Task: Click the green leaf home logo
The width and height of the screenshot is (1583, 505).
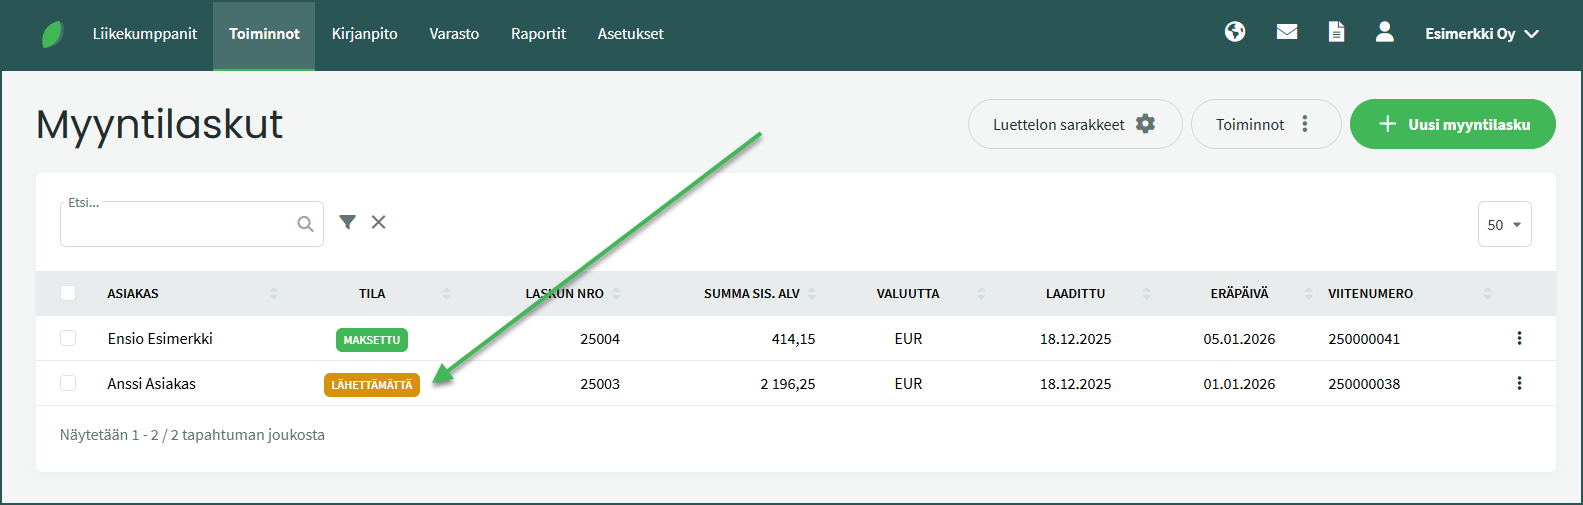Action: coord(52,34)
